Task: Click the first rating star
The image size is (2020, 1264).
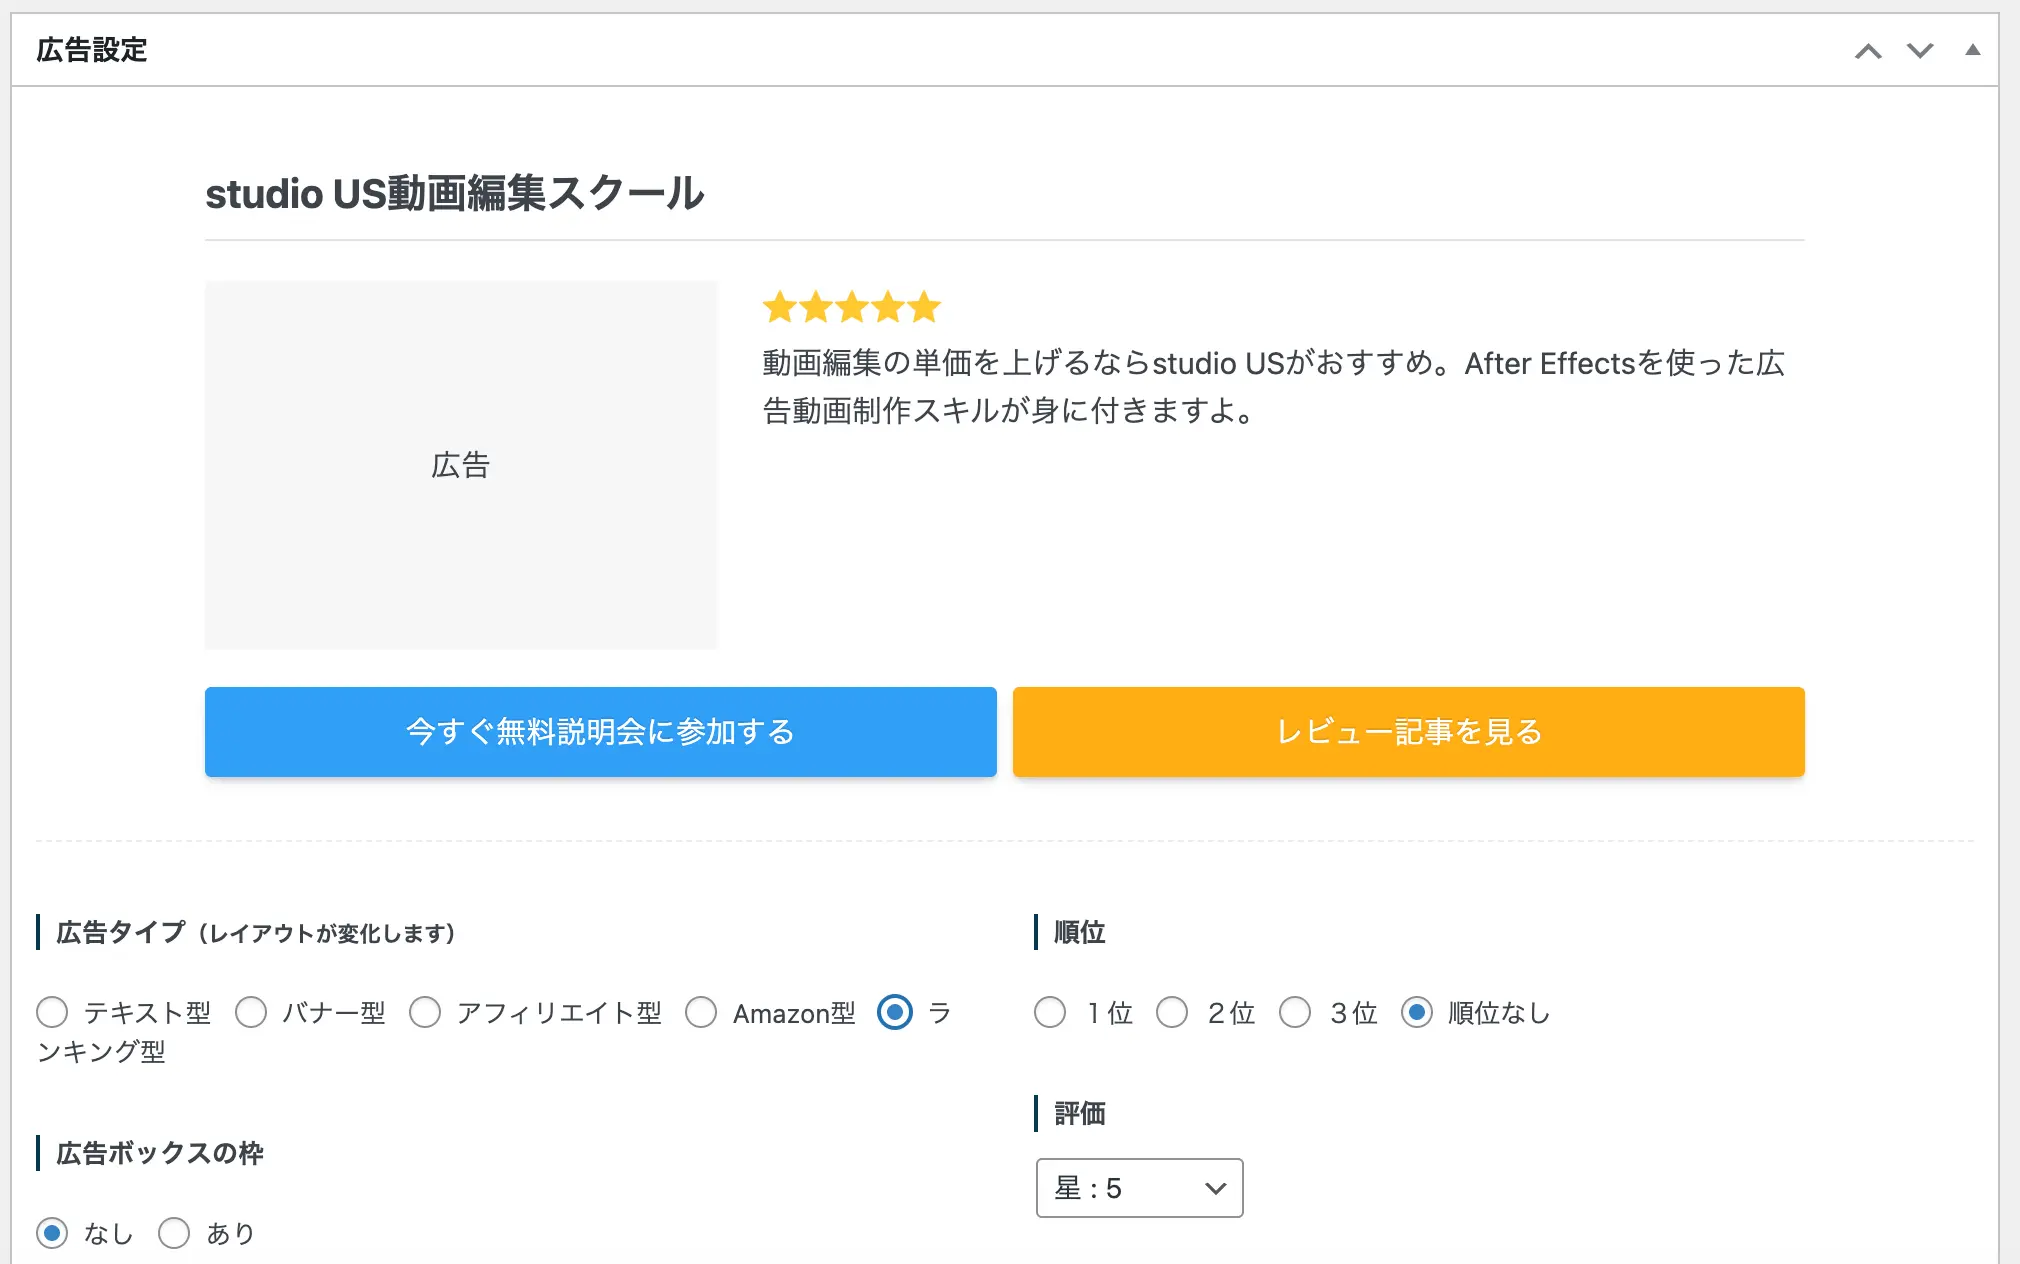Action: [781, 307]
